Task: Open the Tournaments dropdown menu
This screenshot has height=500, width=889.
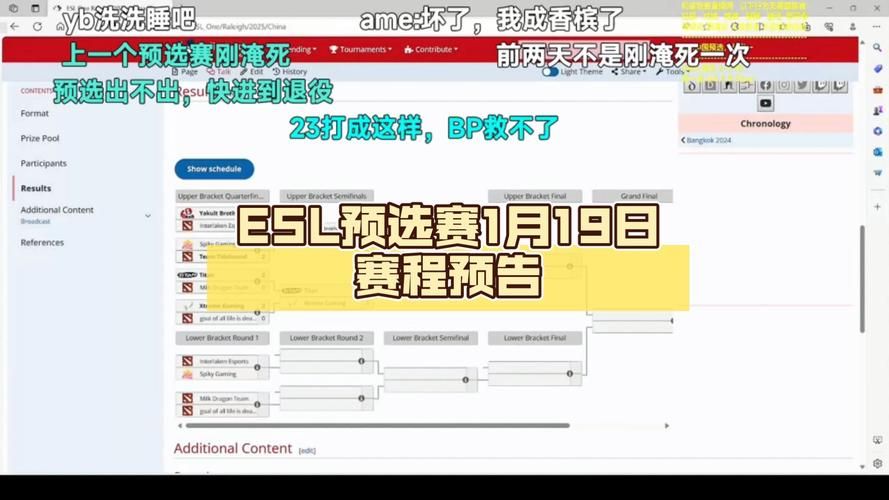Action: point(361,49)
